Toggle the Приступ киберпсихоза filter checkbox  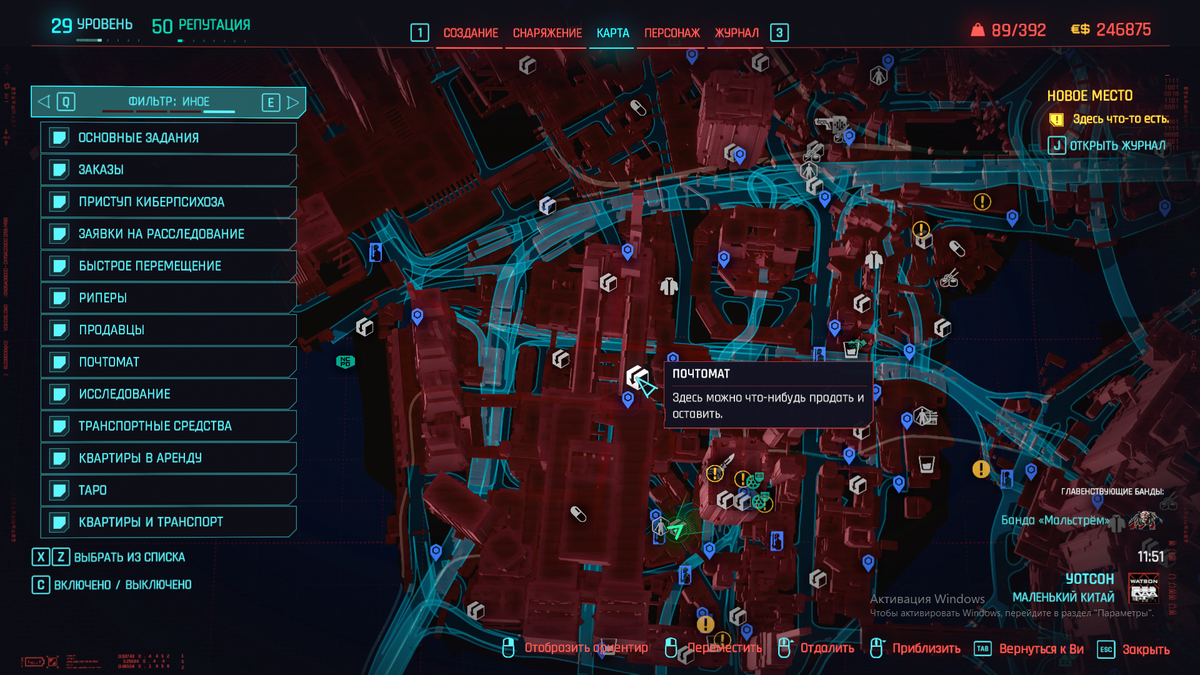pyautogui.click(x=60, y=202)
